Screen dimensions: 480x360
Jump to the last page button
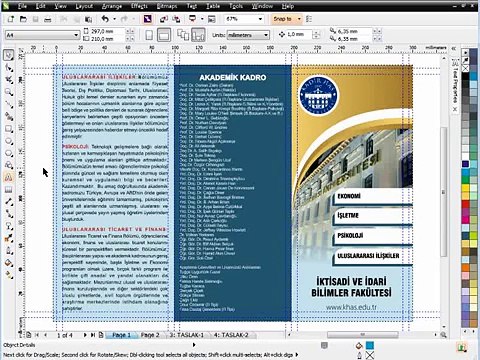pyautogui.click(x=93, y=335)
